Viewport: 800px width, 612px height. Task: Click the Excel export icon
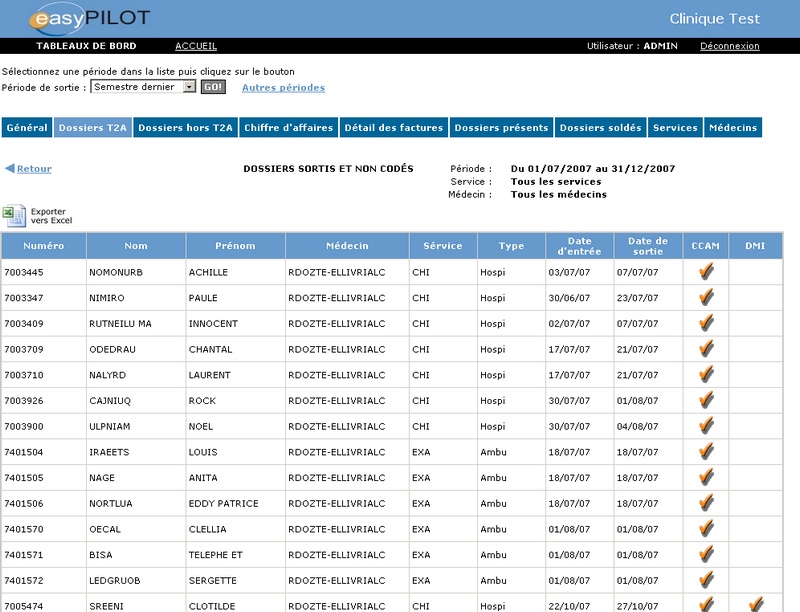(14, 216)
